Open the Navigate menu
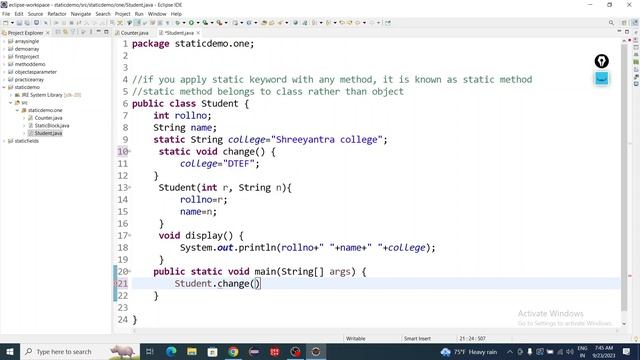This screenshot has width=640, height=360. (x=81, y=14)
